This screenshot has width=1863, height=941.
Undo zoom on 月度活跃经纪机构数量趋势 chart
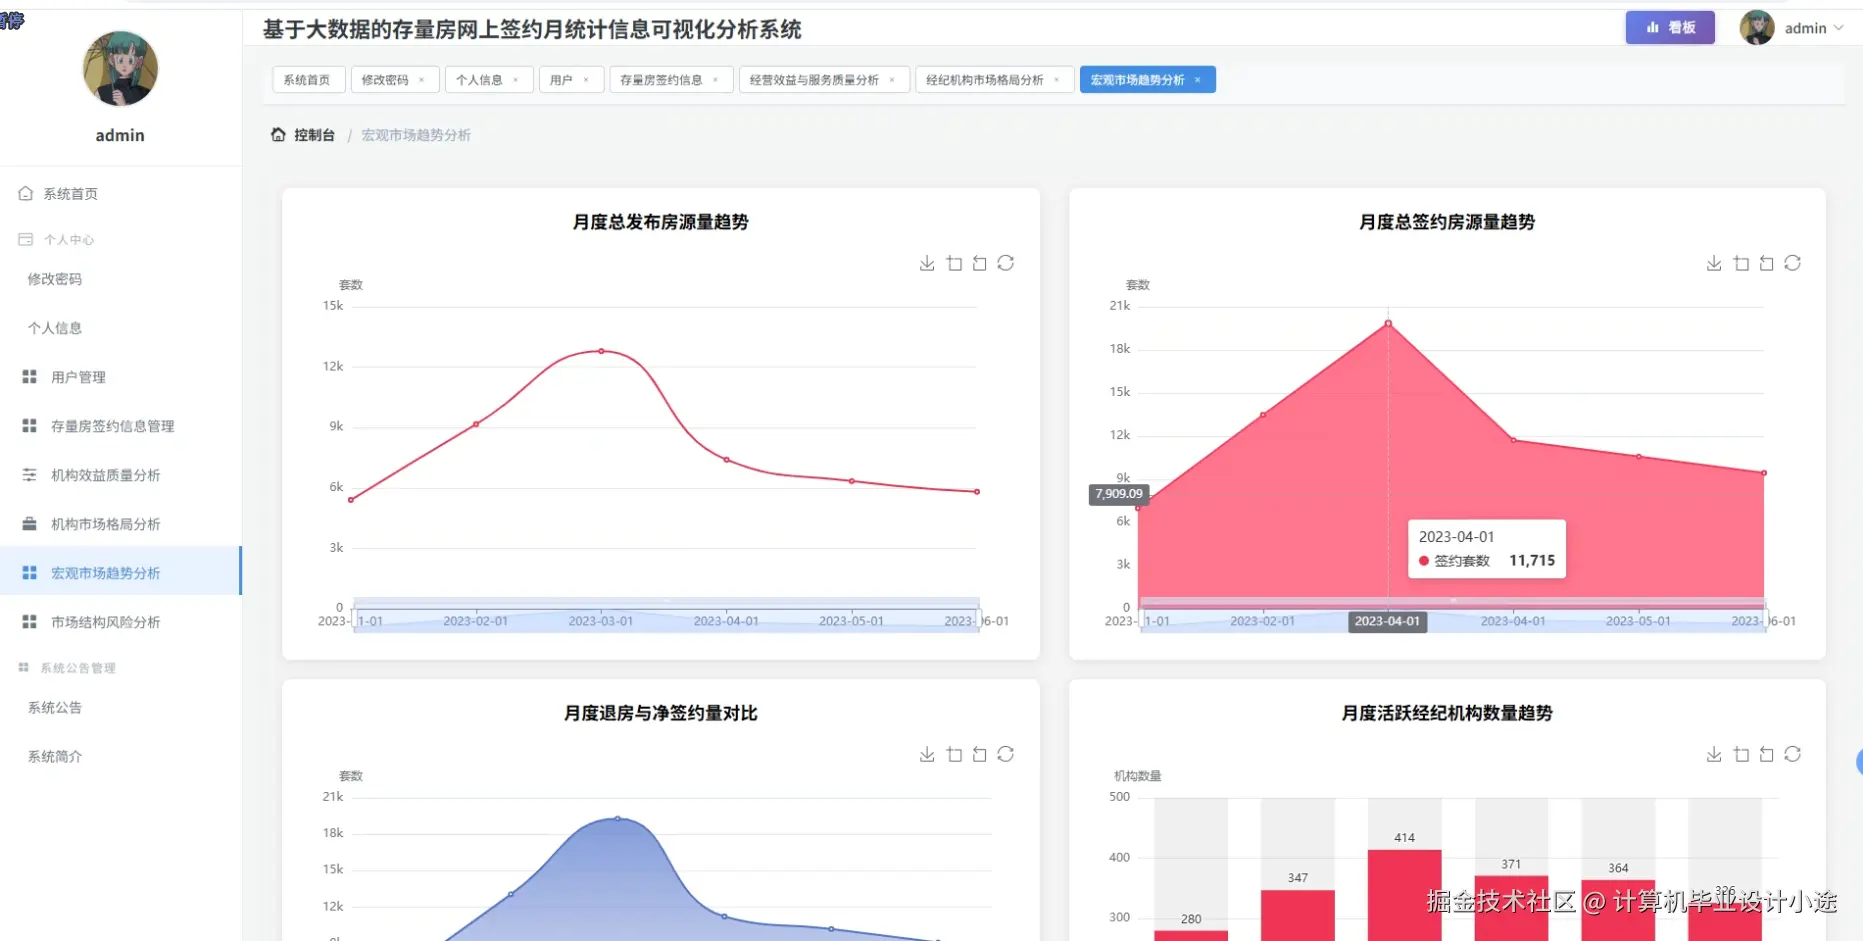(x=1767, y=754)
